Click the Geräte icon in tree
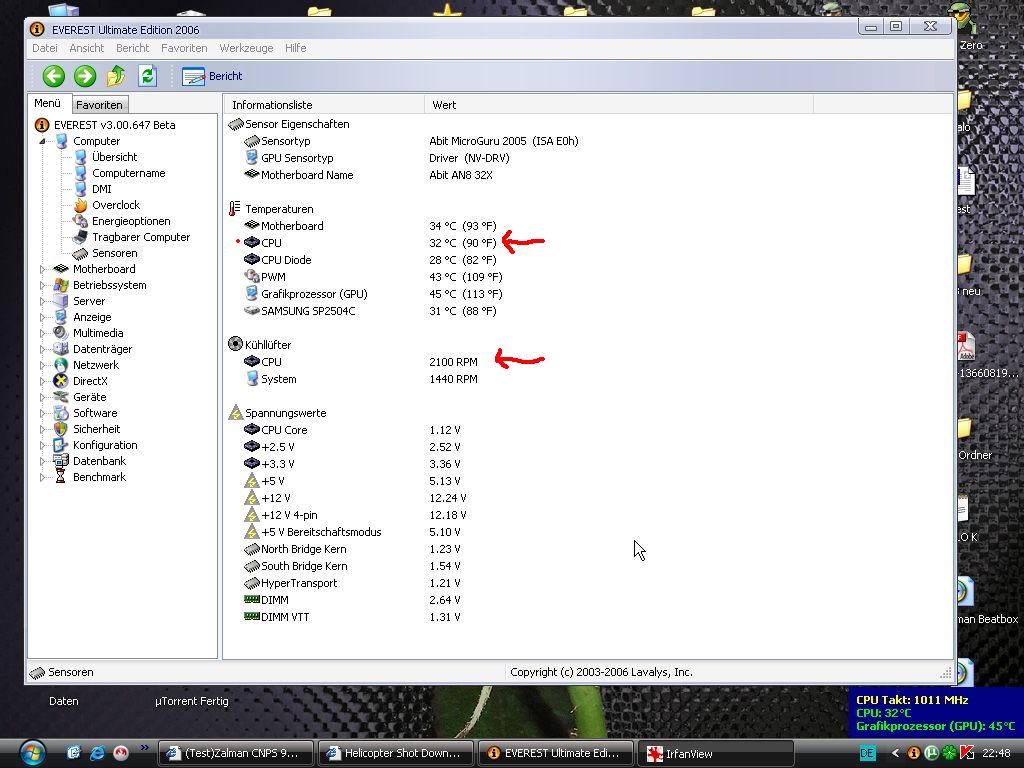The image size is (1024, 768). [x=61, y=397]
